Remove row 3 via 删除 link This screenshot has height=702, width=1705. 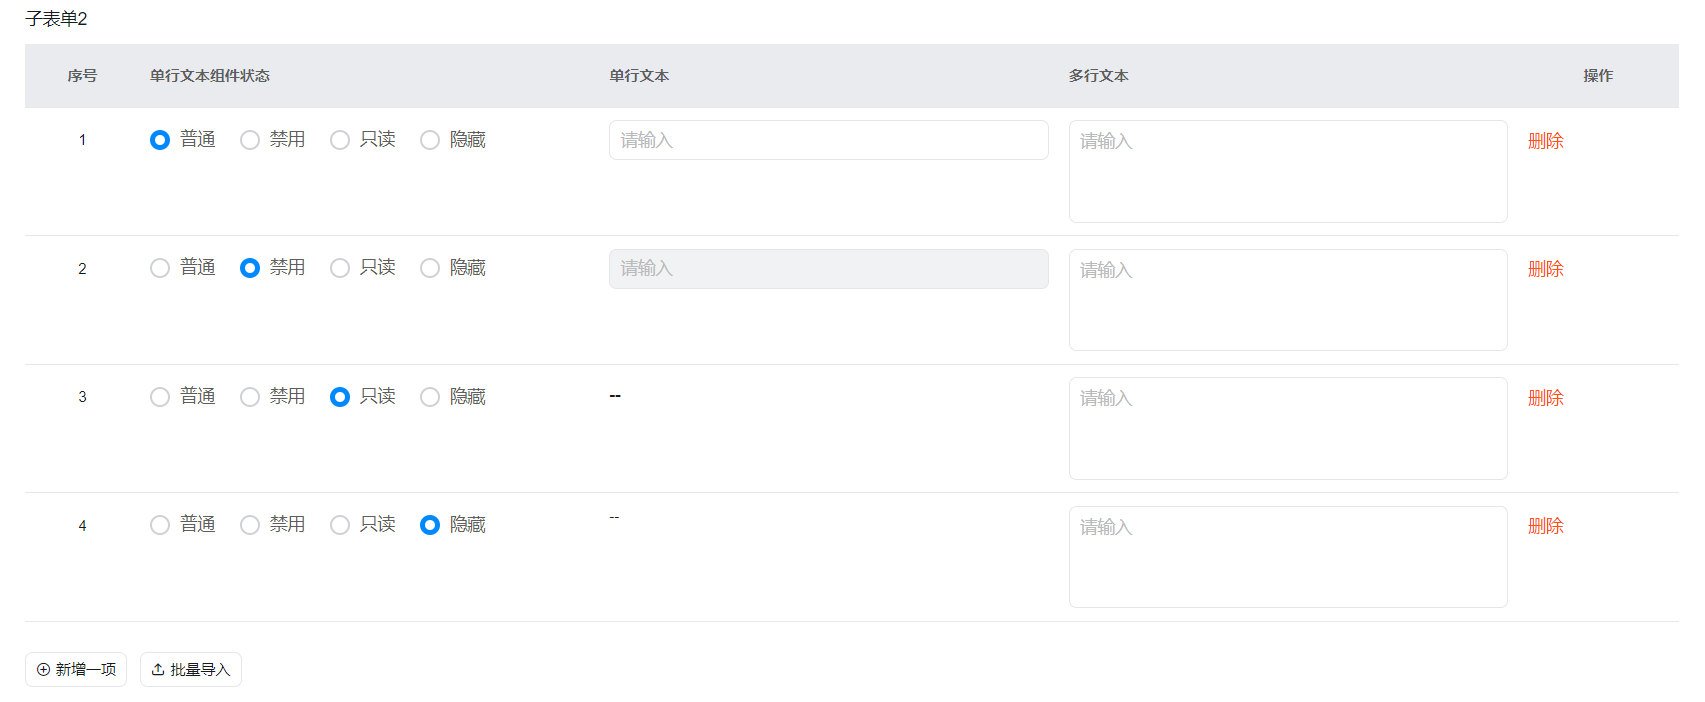point(1546,398)
